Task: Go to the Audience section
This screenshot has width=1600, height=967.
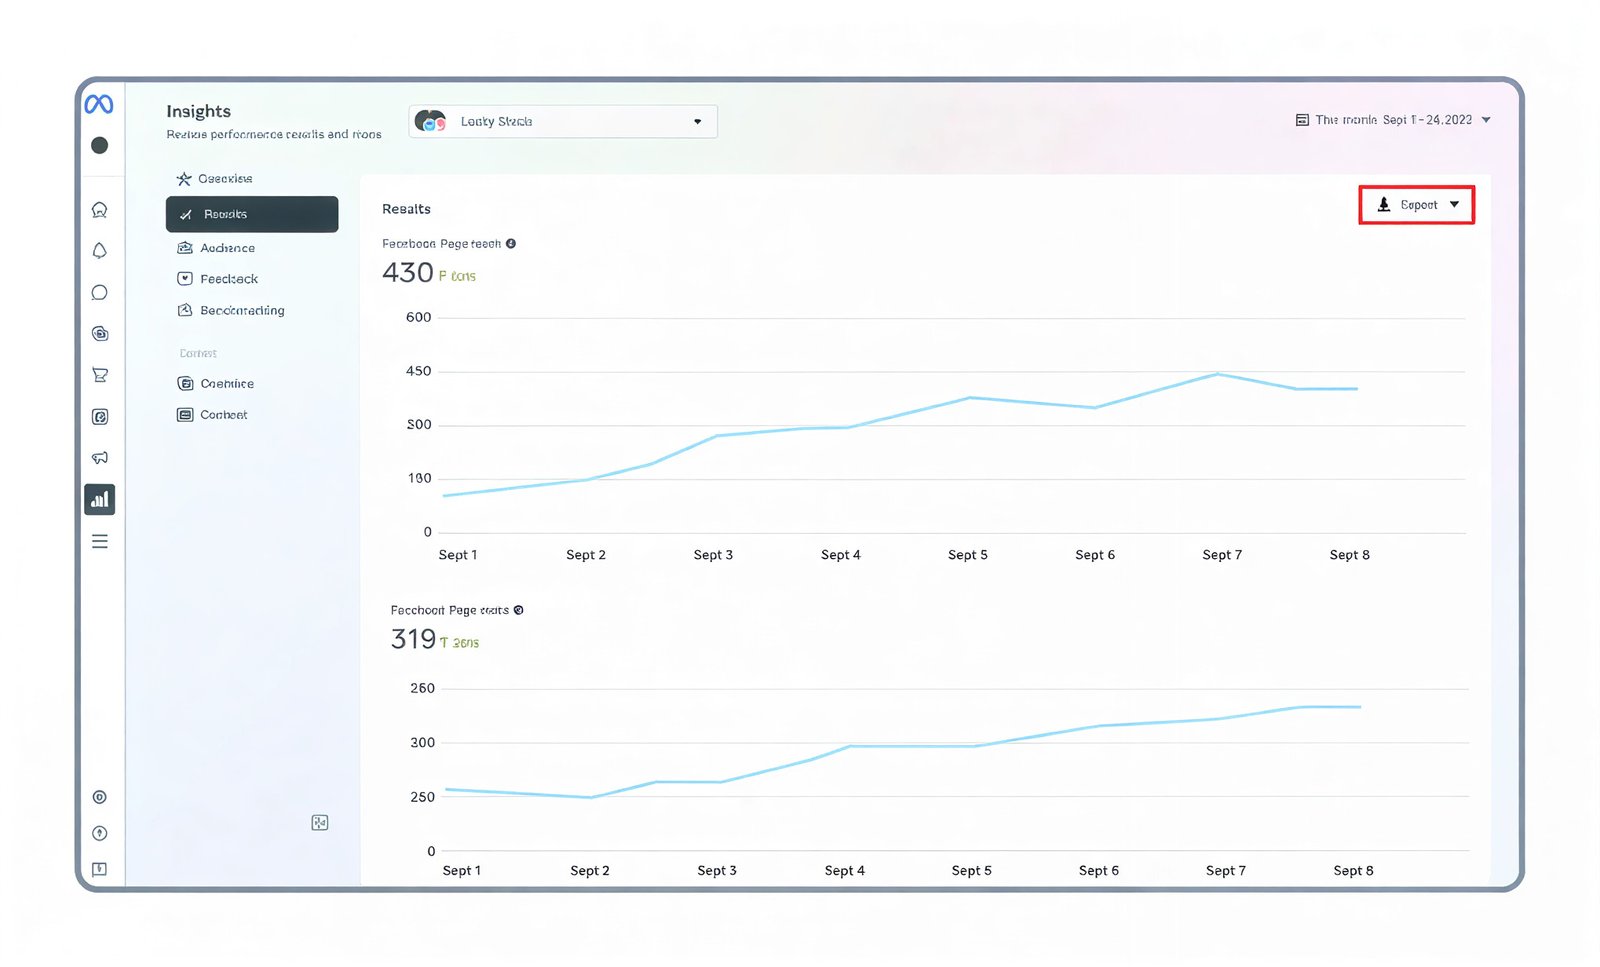Action: 227,248
